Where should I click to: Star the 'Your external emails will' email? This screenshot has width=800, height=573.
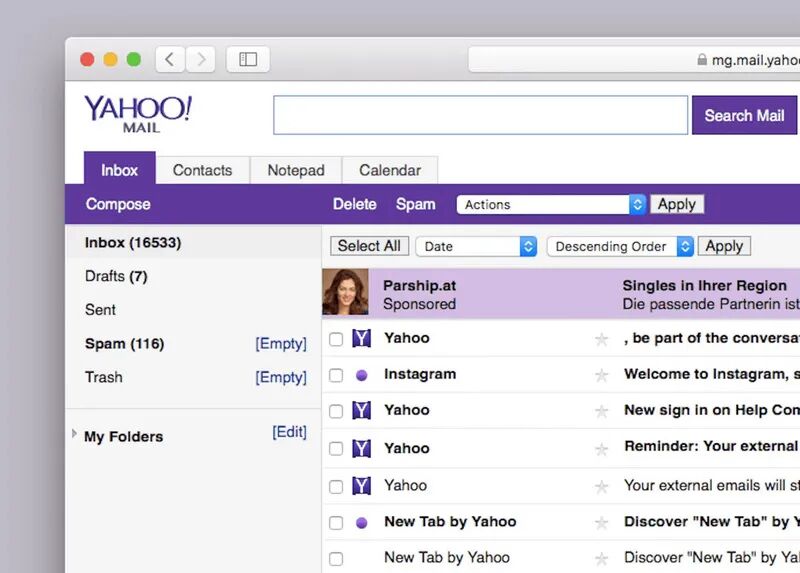602,487
